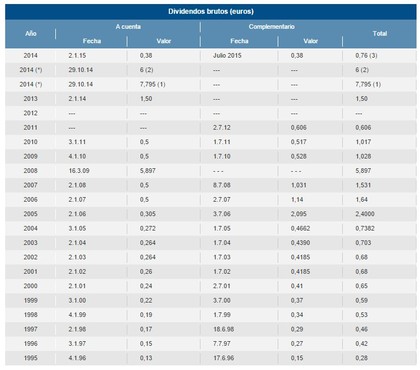This screenshot has height=370, width=420.
Task: Click the '7,795 (1)' a cuenta value
Action: click(153, 84)
